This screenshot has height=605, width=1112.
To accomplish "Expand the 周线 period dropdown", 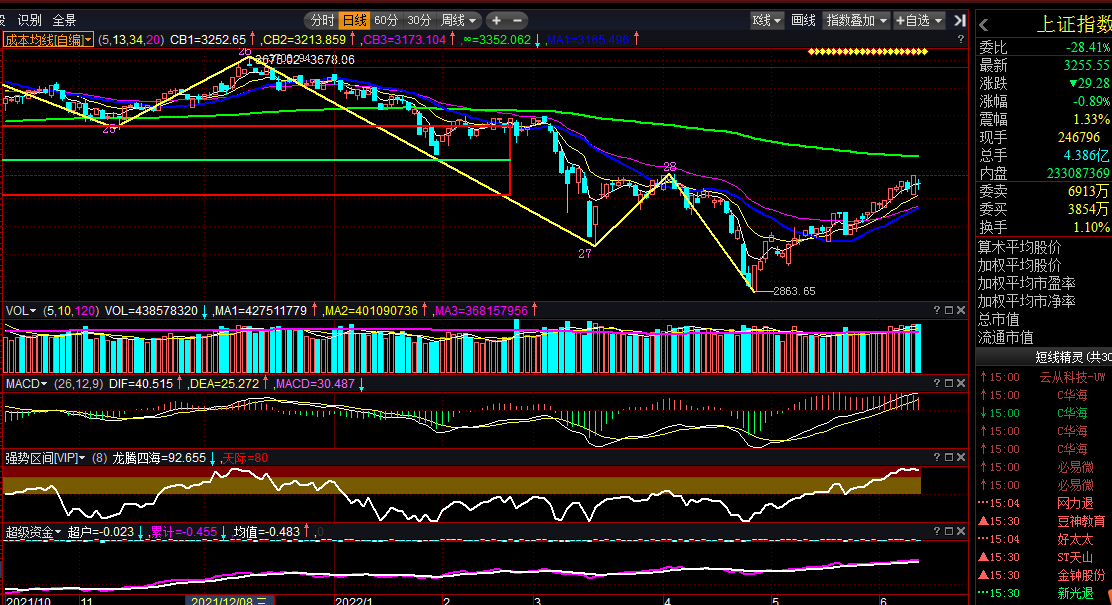I will 459,21.
